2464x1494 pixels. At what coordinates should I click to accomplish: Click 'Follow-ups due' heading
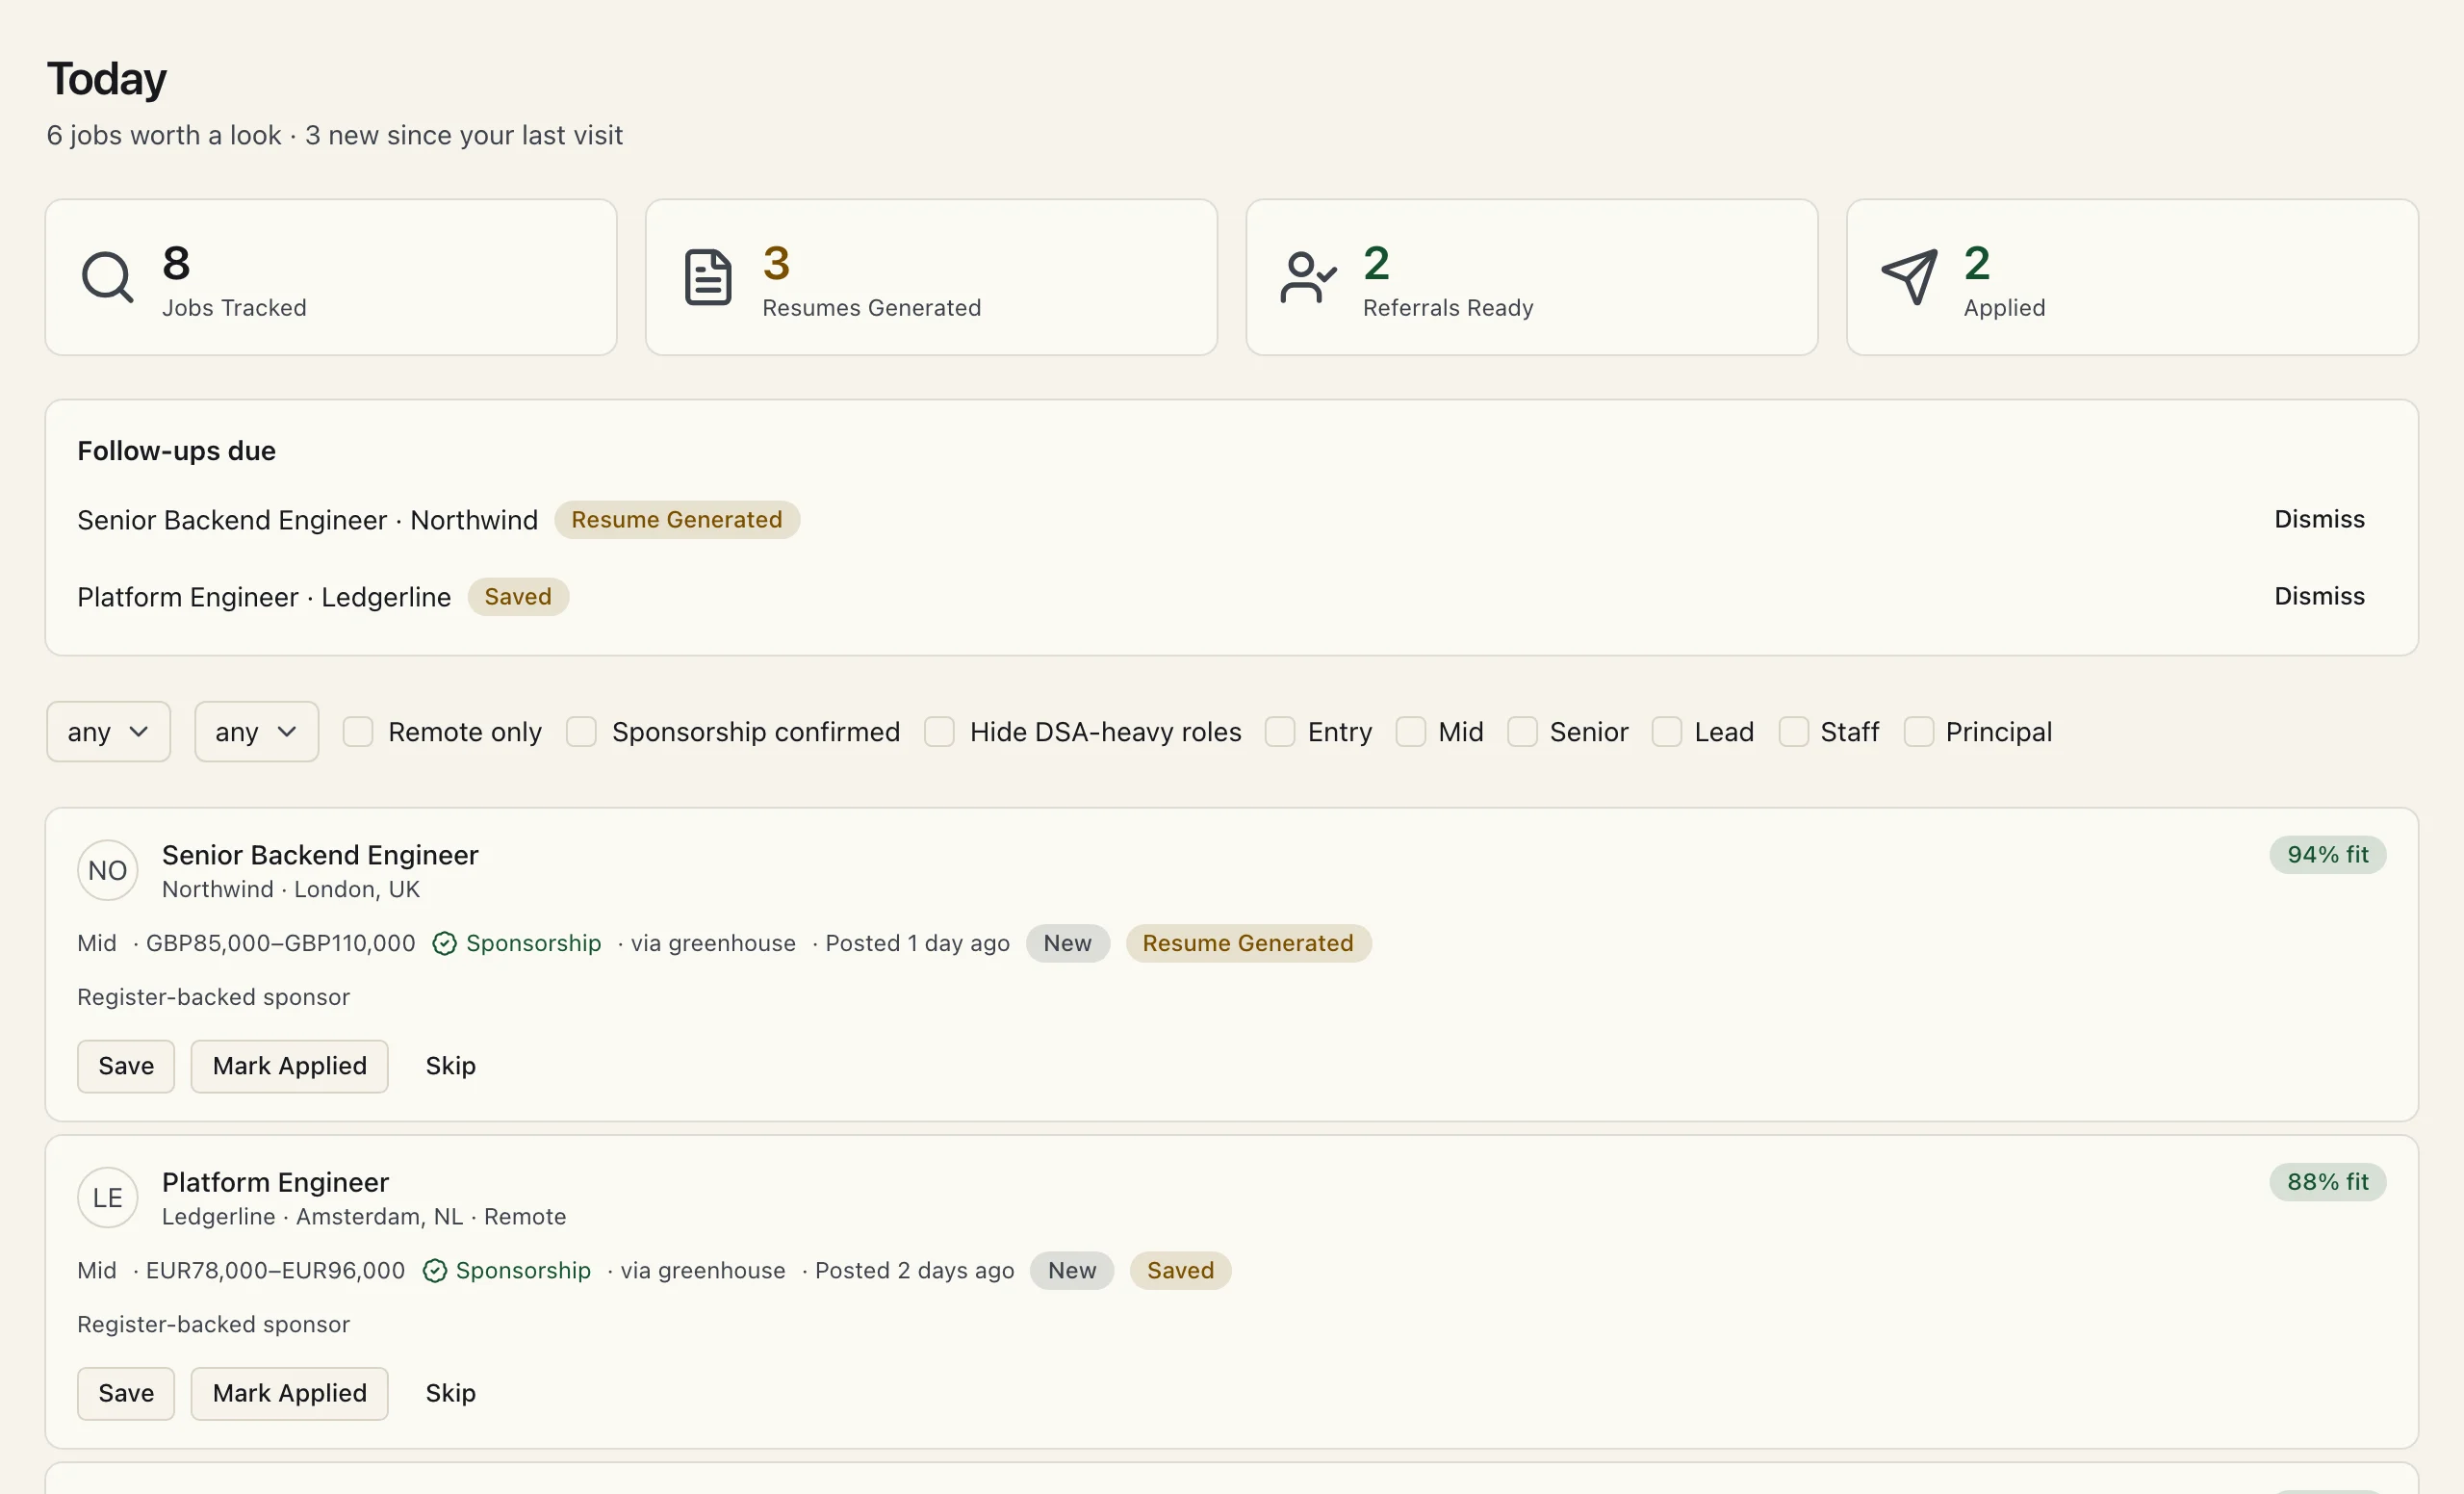(x=176, y=451)
